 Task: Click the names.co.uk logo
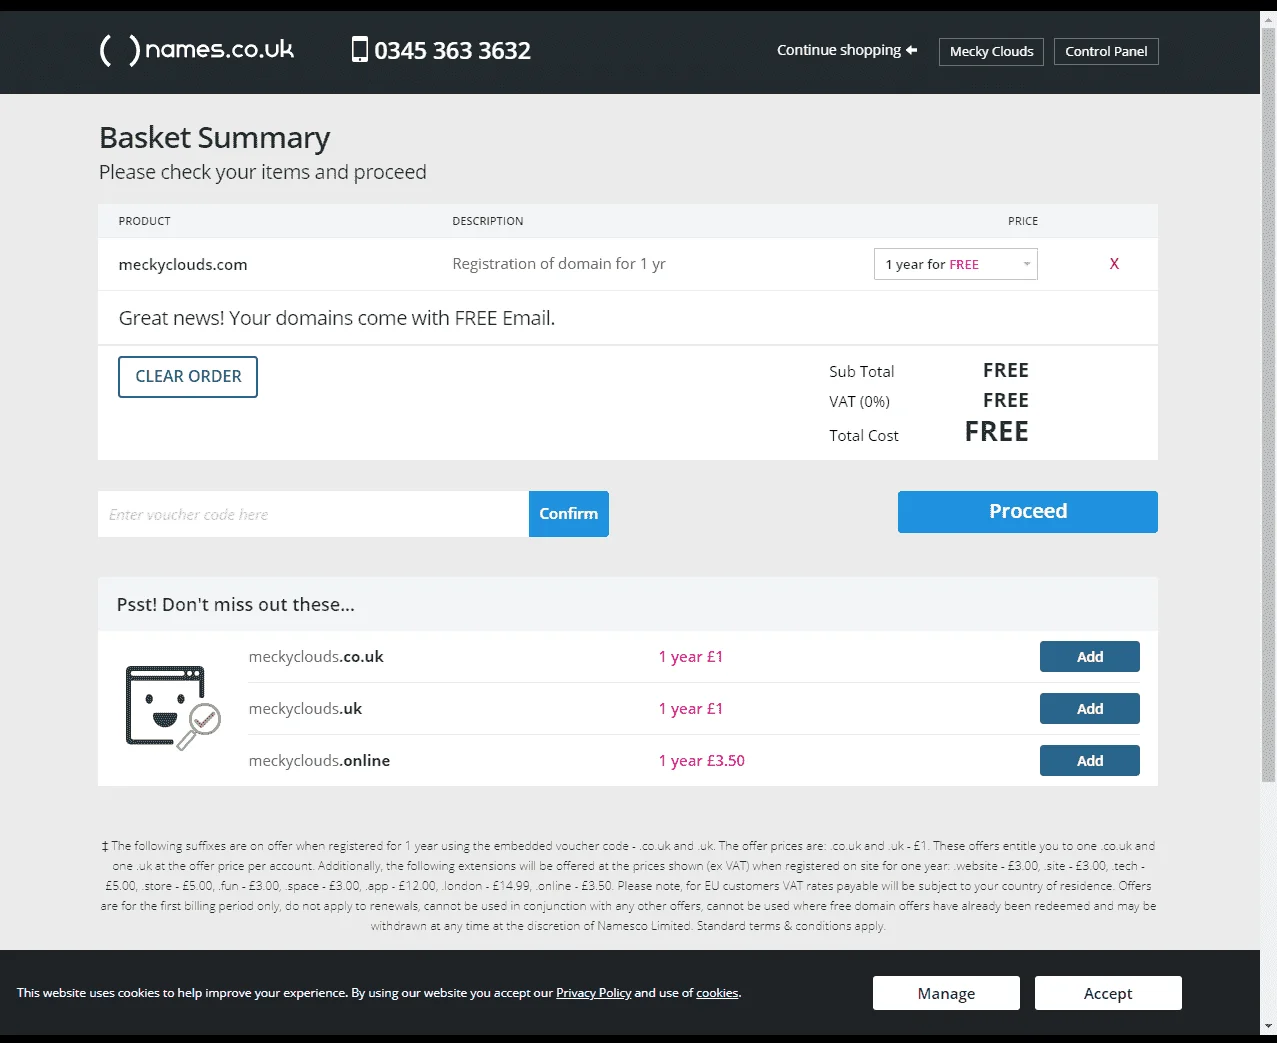197,49
